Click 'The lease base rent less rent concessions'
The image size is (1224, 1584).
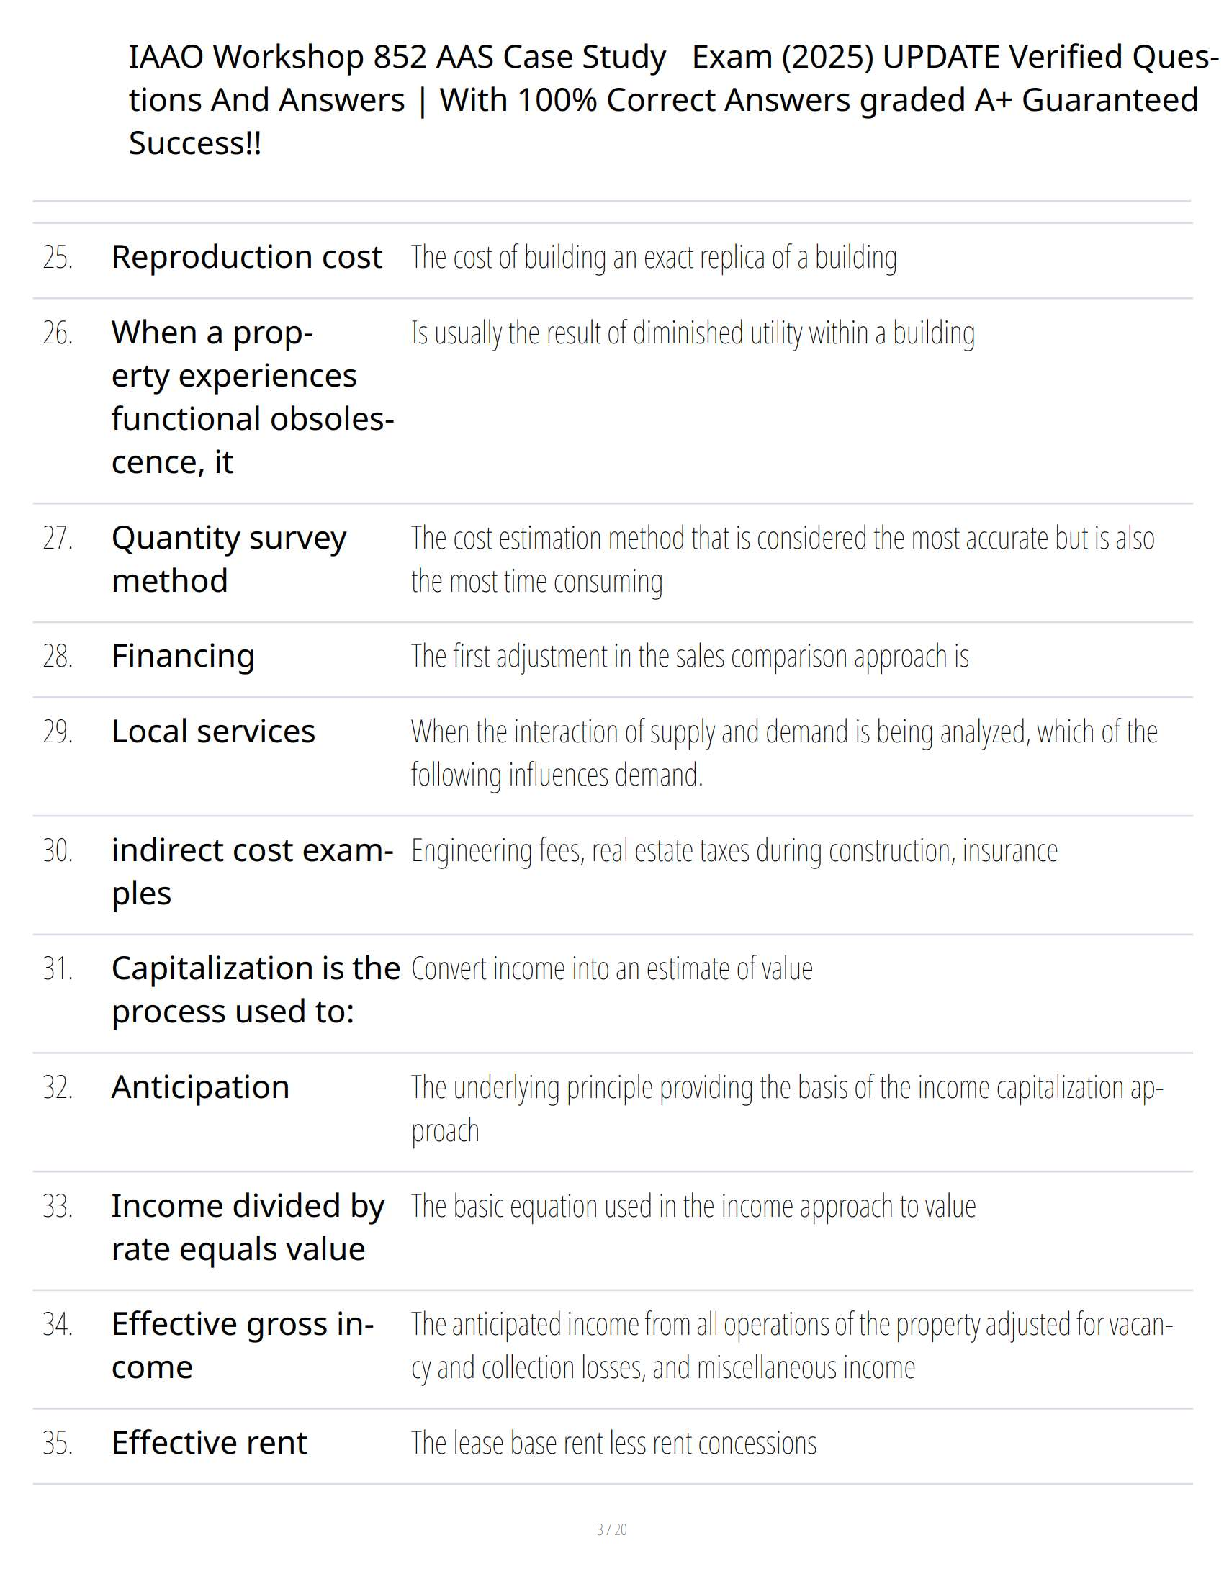[613, 1443]
